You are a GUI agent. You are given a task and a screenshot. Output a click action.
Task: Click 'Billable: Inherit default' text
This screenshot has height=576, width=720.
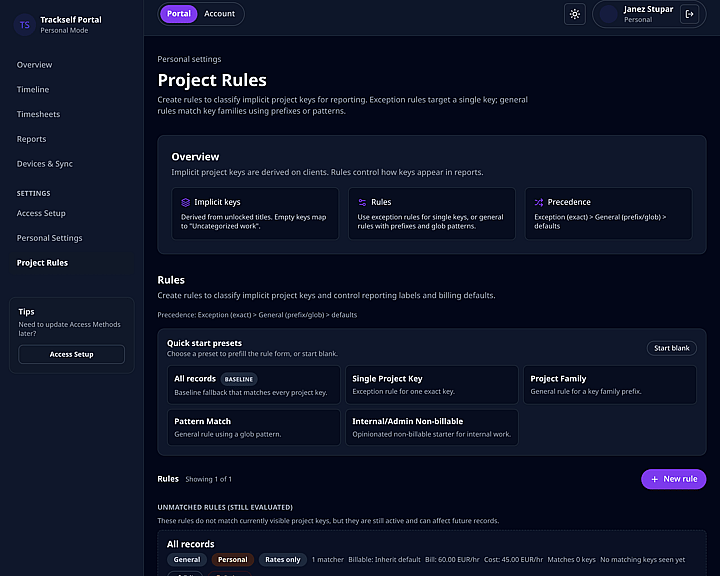coord(384,559)
